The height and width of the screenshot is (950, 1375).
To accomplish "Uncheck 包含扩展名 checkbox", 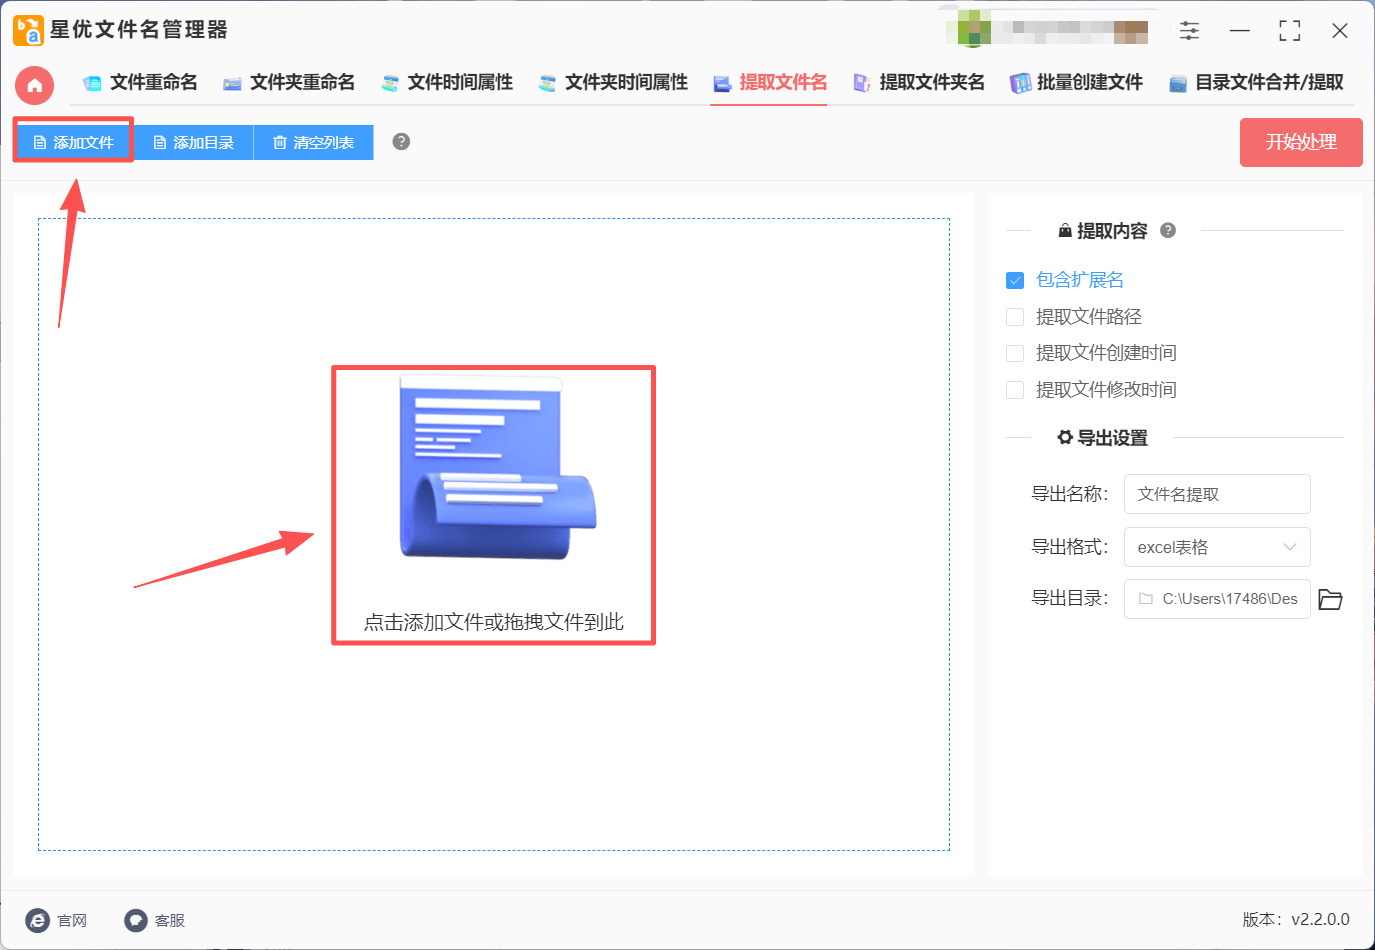I will point(1015,280).
